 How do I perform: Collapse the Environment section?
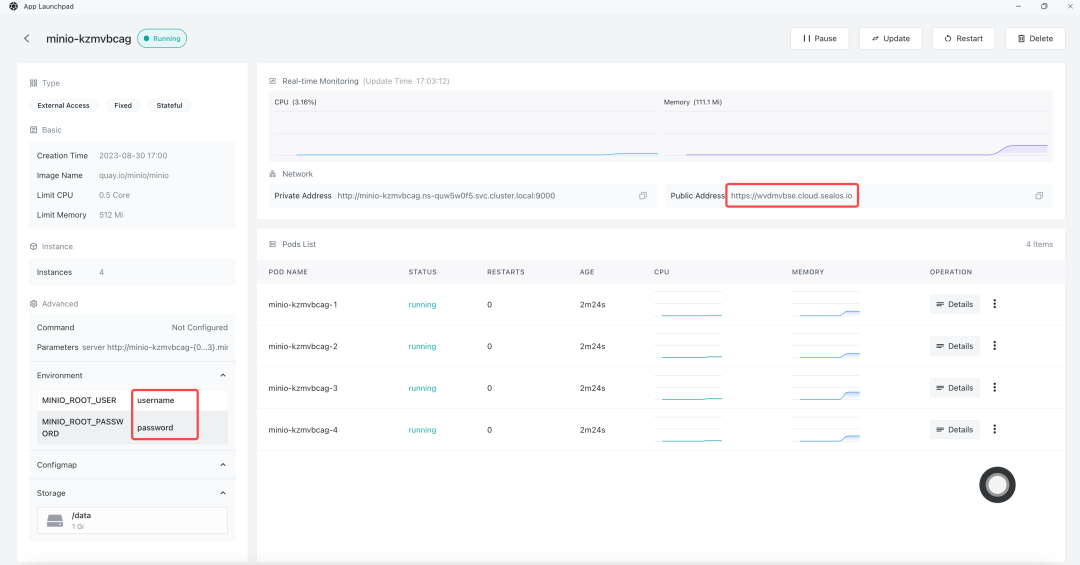point(222,376)
